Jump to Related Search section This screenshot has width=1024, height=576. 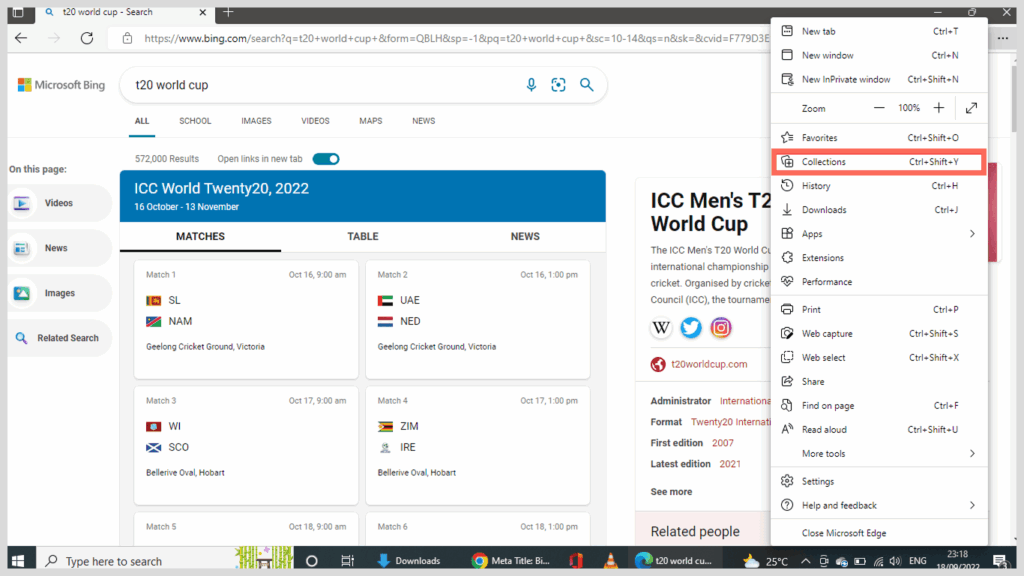(x=59, y=338)
